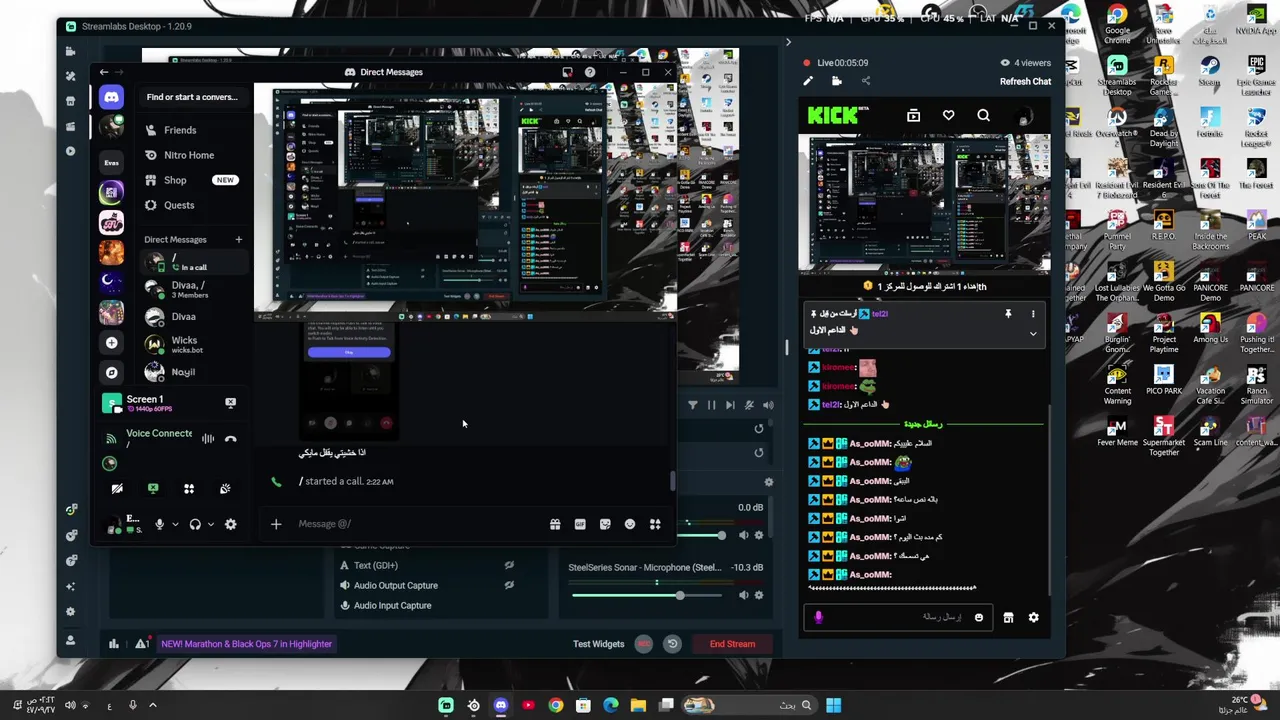
Task: Disconnect from the Discord voice call
Action: click(x=231, y=439)
